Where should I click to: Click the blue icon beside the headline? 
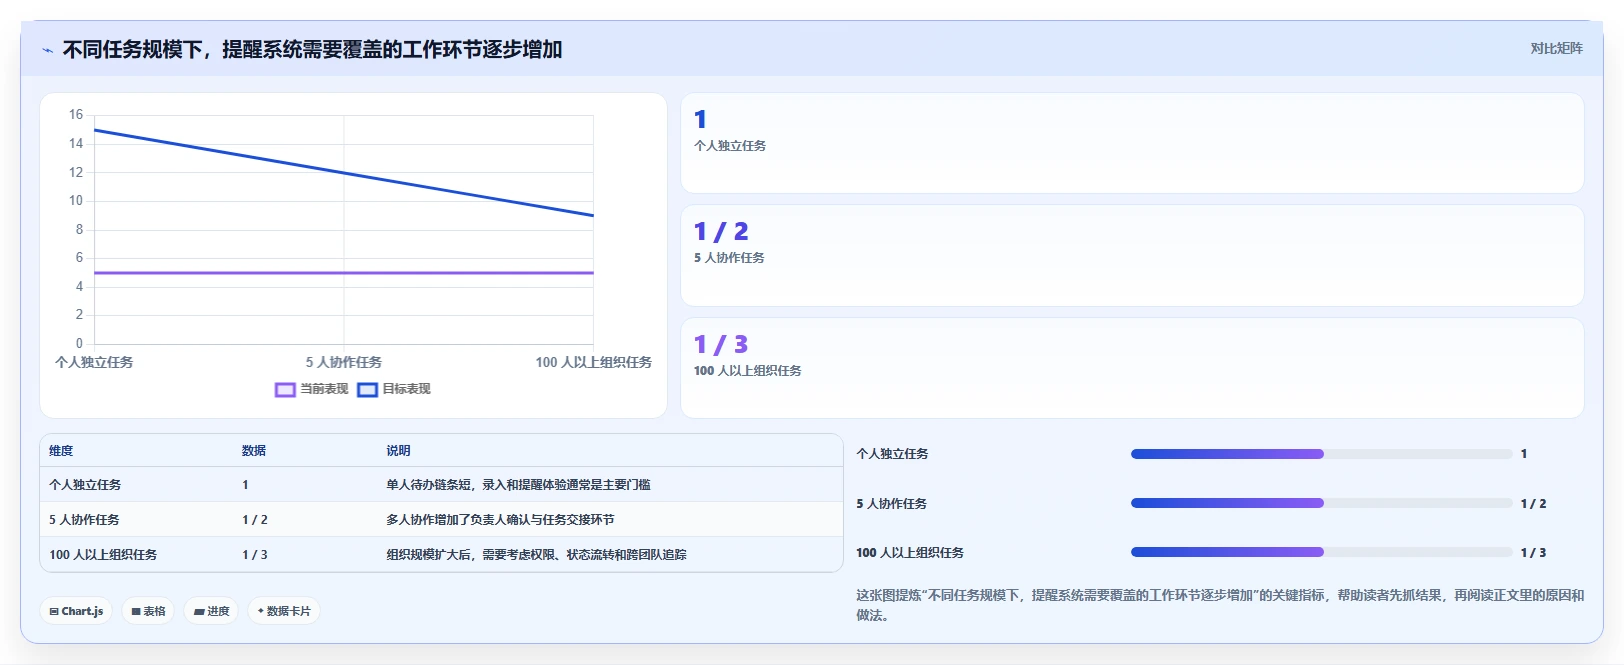click(47, 50)
